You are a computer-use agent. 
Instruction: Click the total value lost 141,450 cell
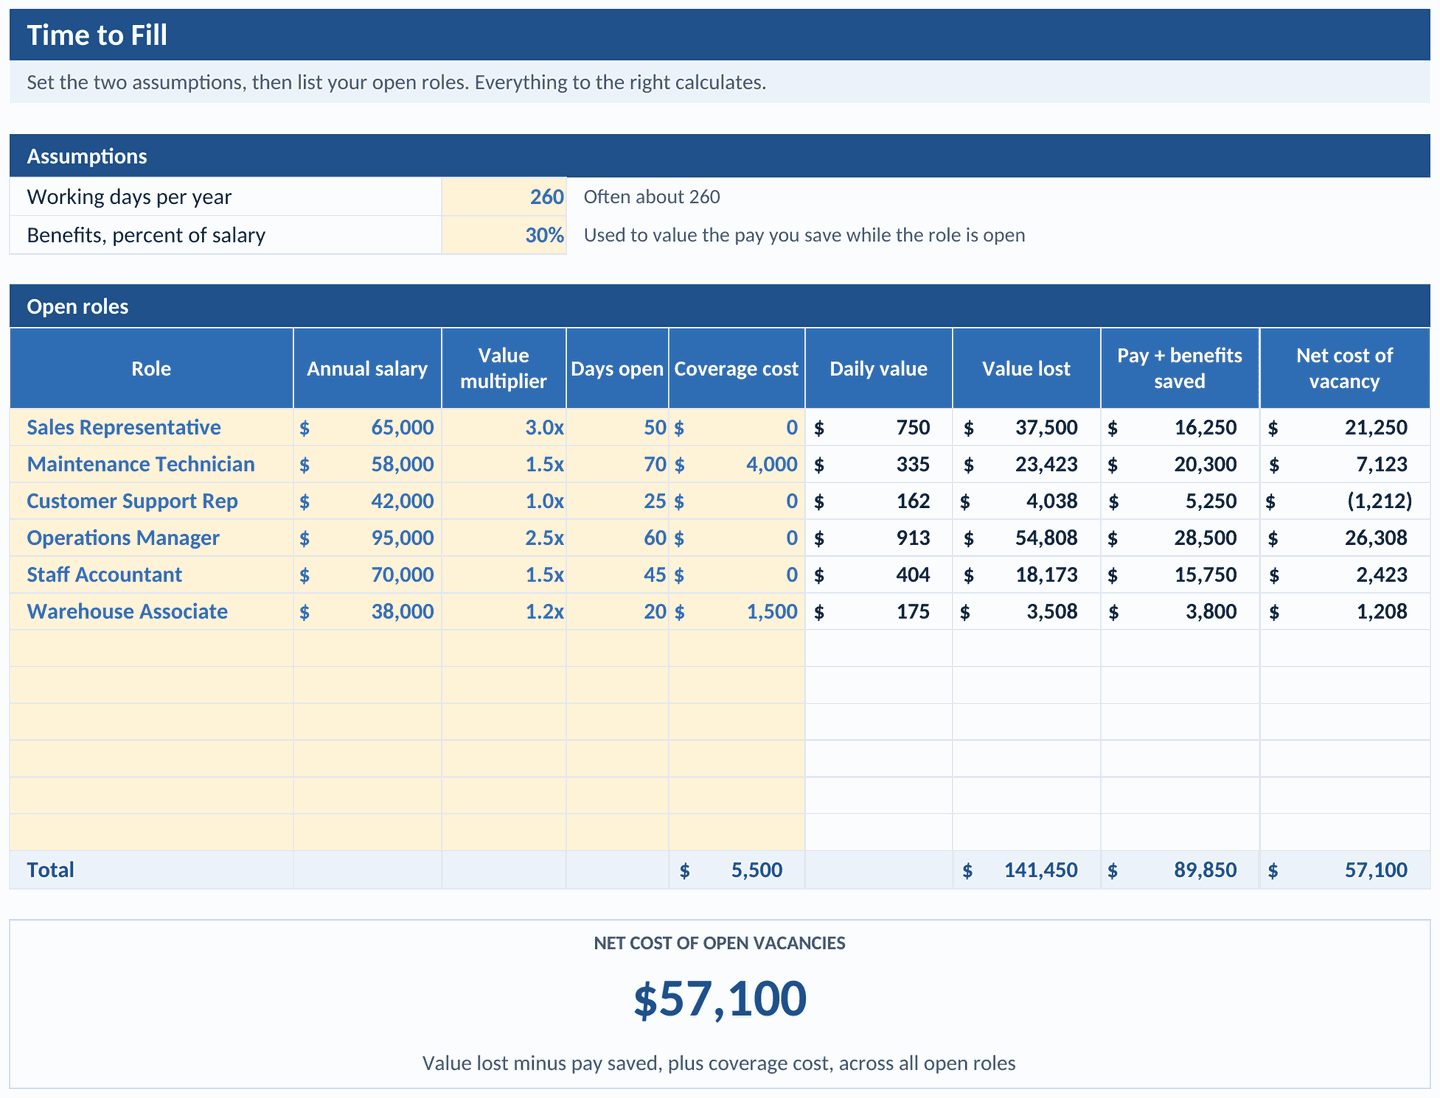pyautogui.click(x=1026, y=870)
